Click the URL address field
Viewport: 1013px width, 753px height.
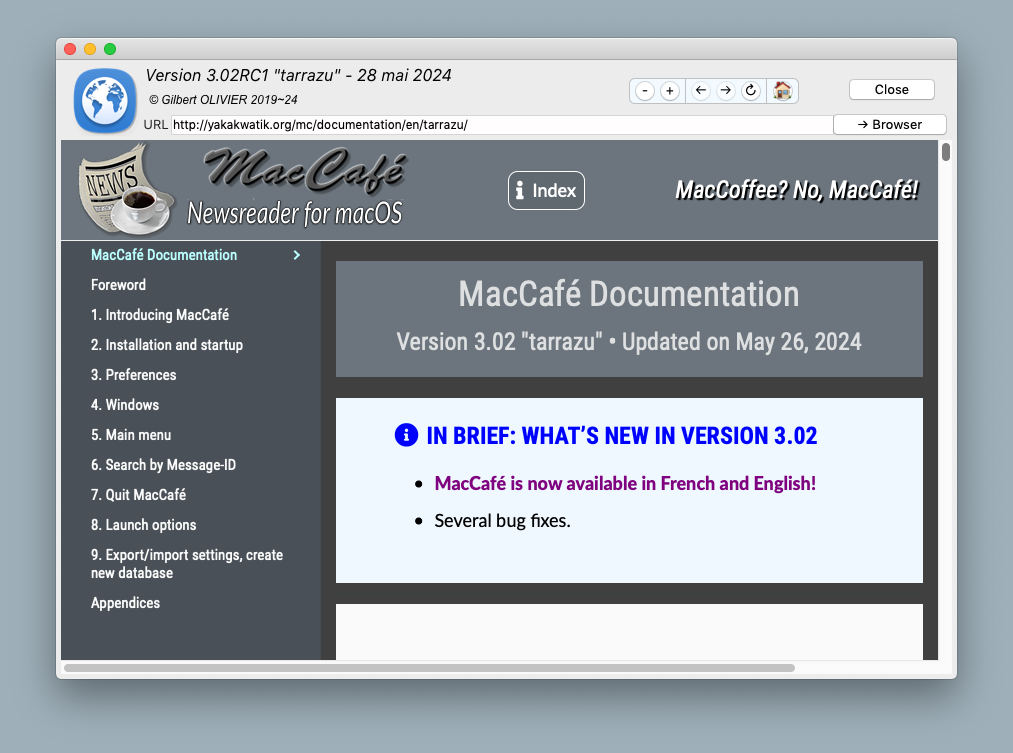[500, 125]
